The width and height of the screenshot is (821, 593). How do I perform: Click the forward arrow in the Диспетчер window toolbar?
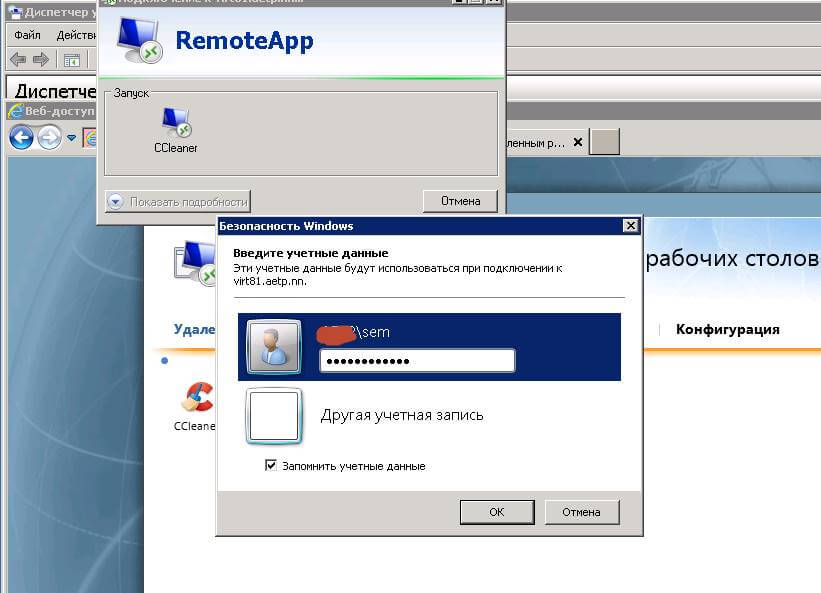[40, 59]
